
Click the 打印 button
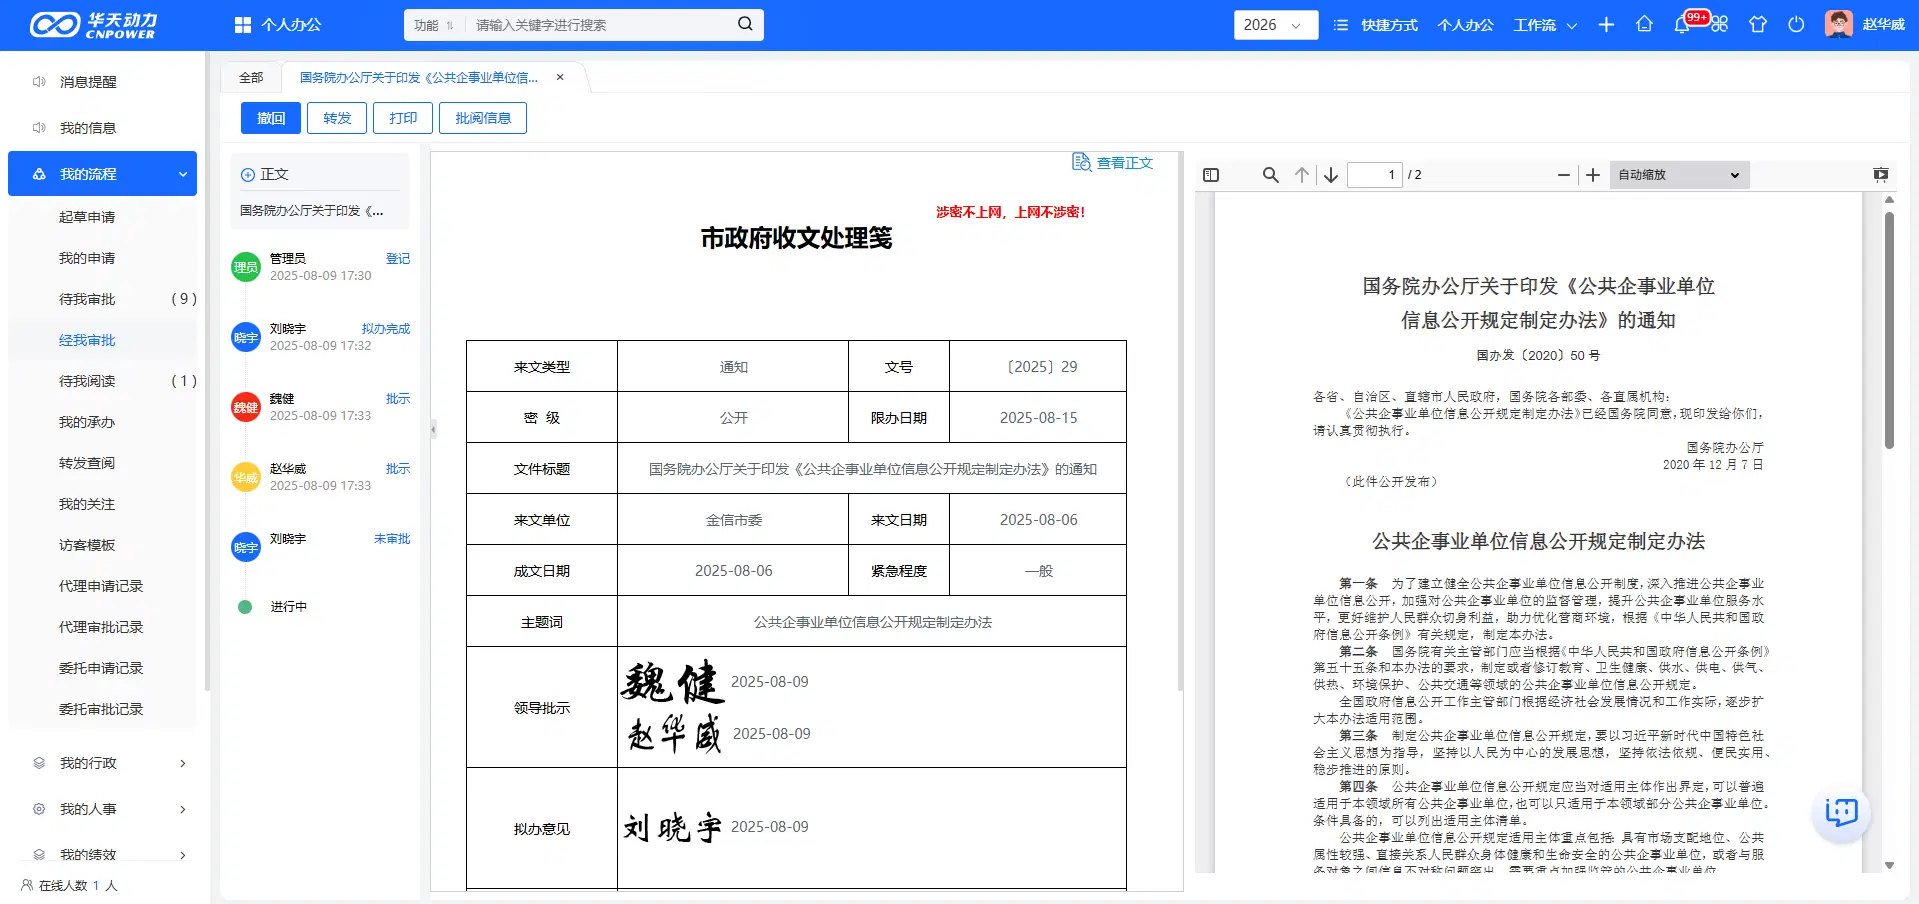pyautogui.click(x=403, y=118)
